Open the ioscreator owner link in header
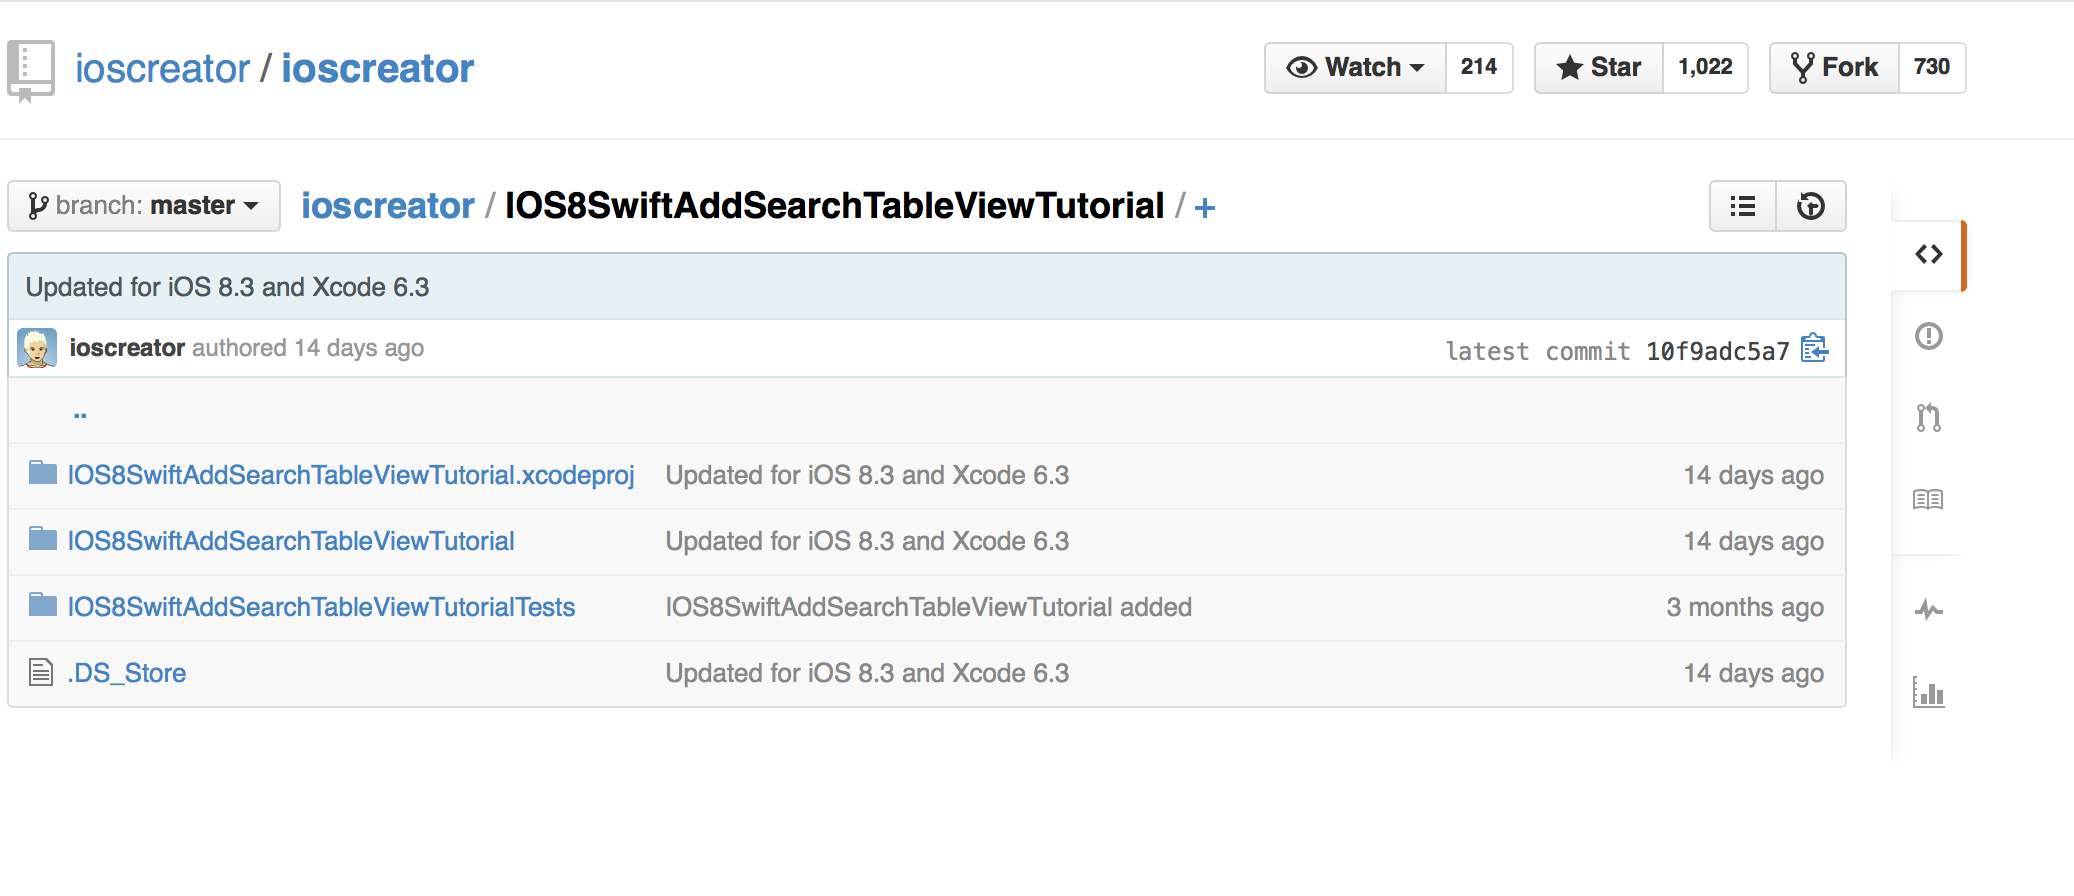The image size is (2074, 896). coord(162,68)
